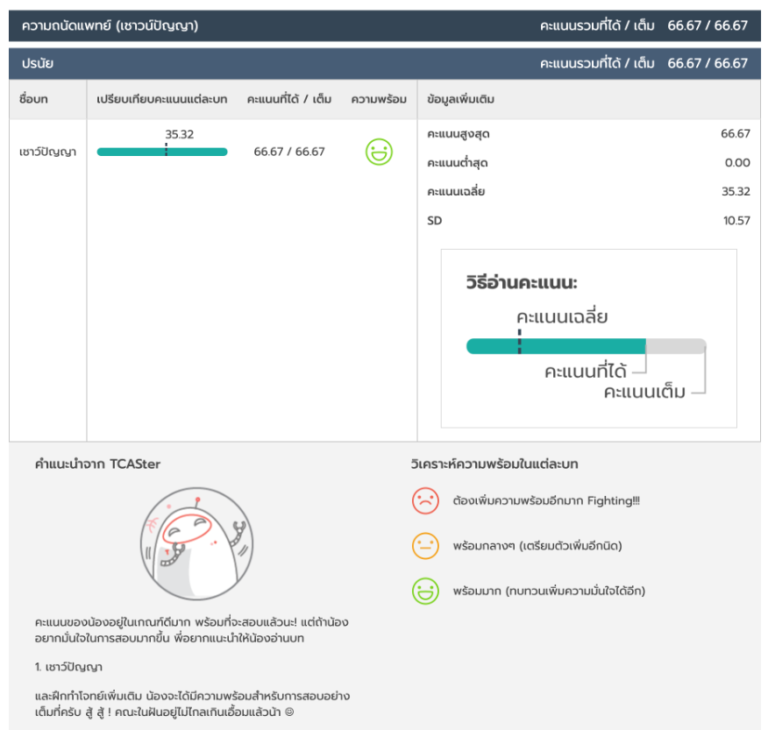Collapse the ปรนัย section header
The image size is (768, 730).
click(x=384, y=63)
